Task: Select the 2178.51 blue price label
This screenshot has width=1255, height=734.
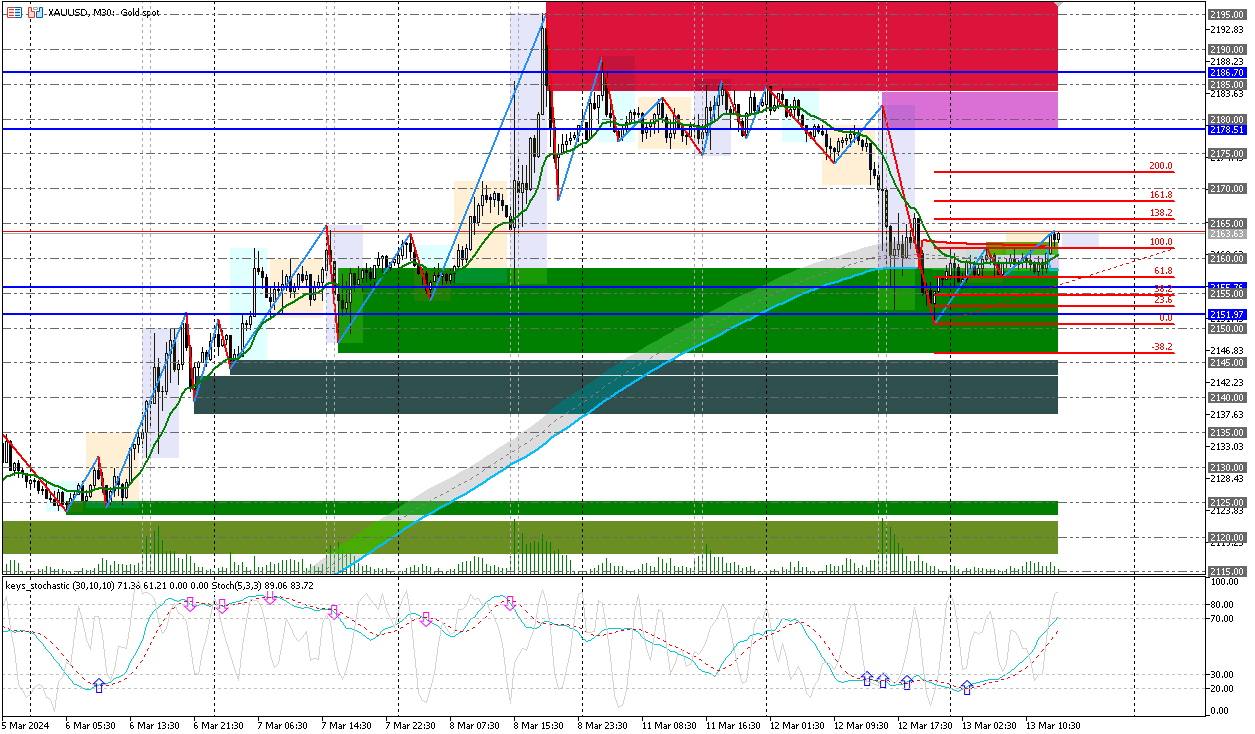Action: tap(1225, 129)
